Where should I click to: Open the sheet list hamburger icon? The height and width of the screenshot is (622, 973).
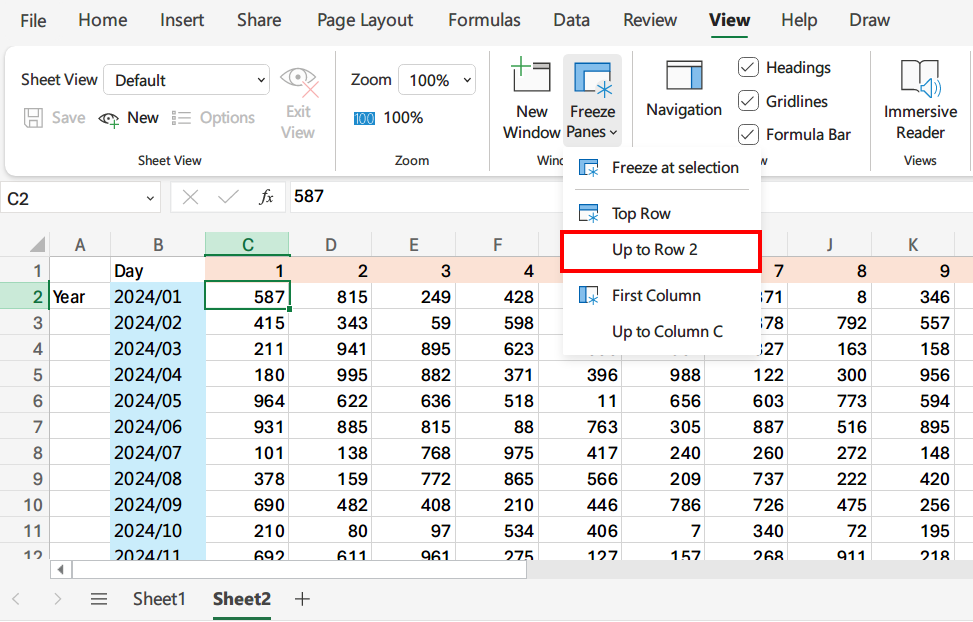[98, 599]
